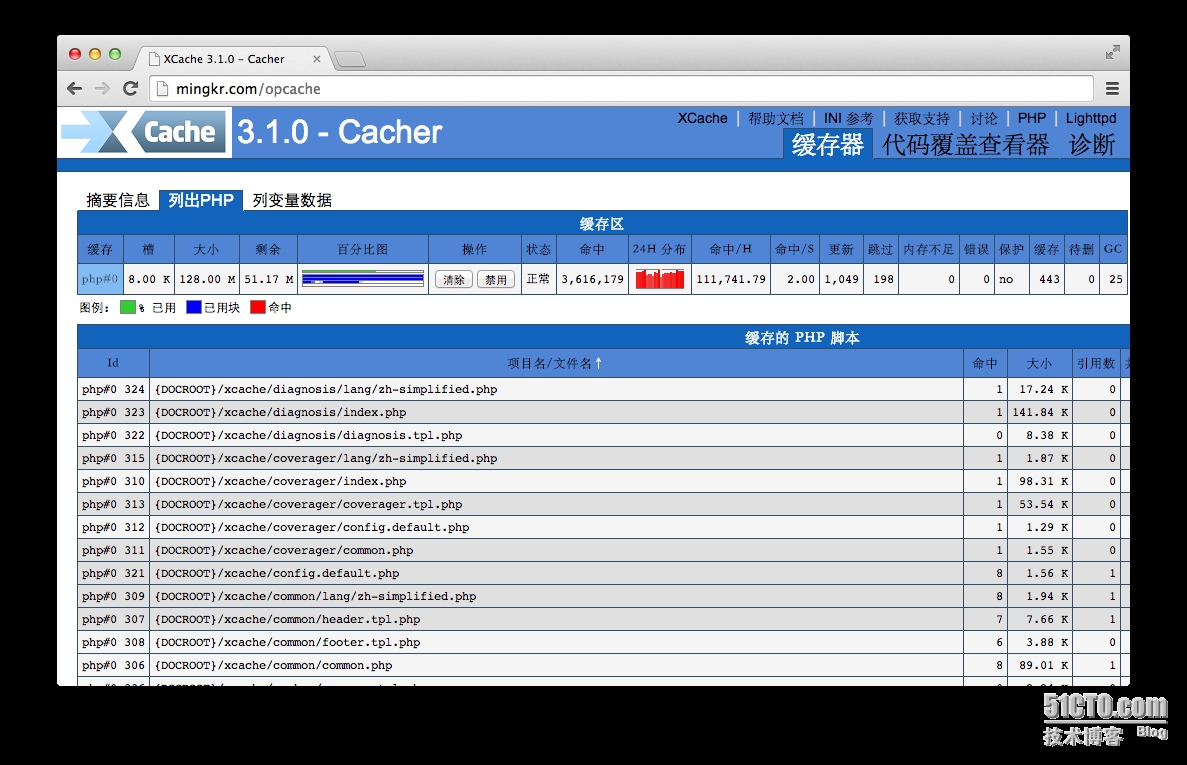This screenshot has height=765, width=1187.
Task: Open the 获取支持 support link
Action: pos(921,118)
